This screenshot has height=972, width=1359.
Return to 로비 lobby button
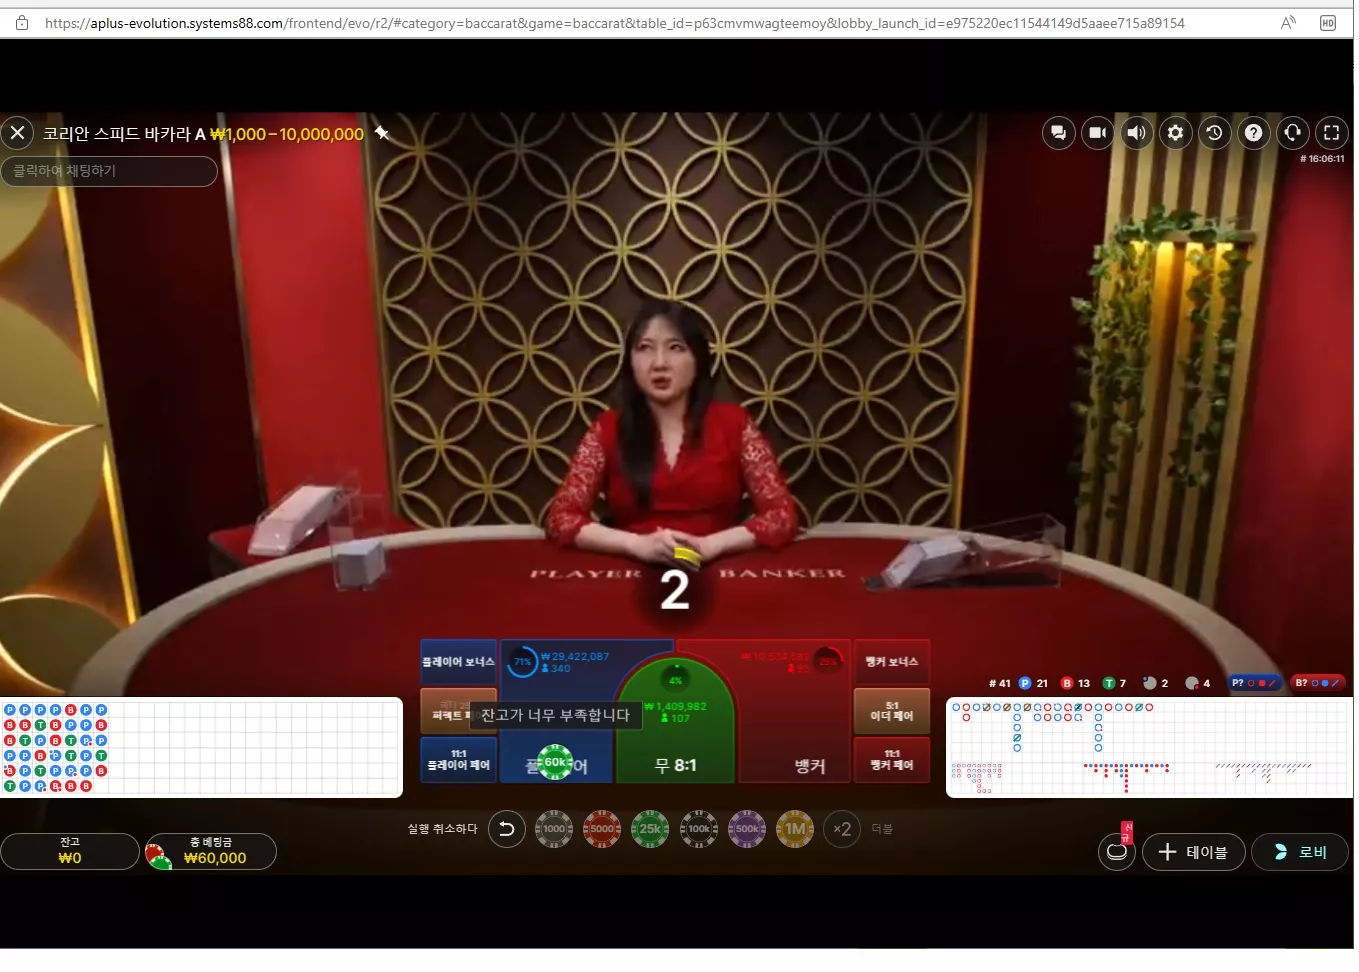pyautogui.click(x=1300, y=852)
